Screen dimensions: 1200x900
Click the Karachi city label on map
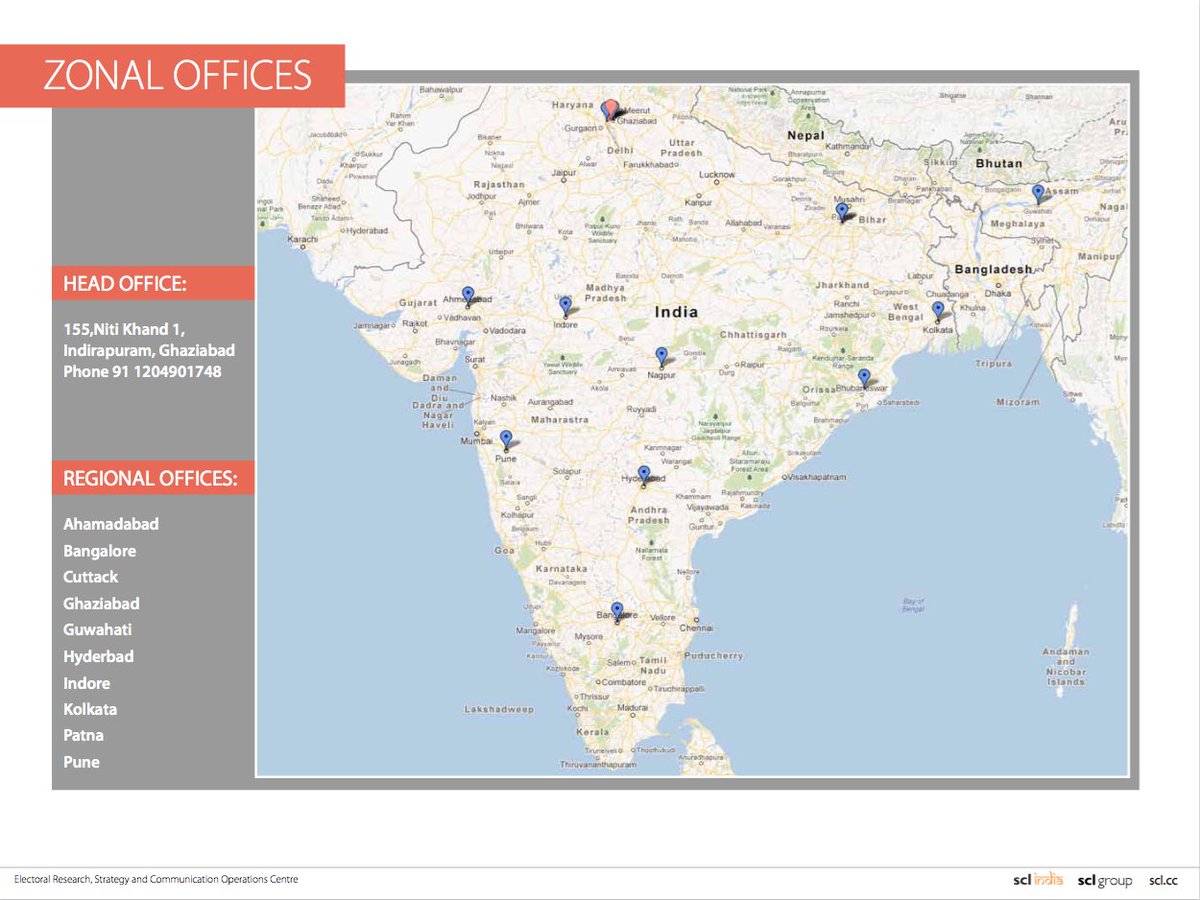pos(300,241)
